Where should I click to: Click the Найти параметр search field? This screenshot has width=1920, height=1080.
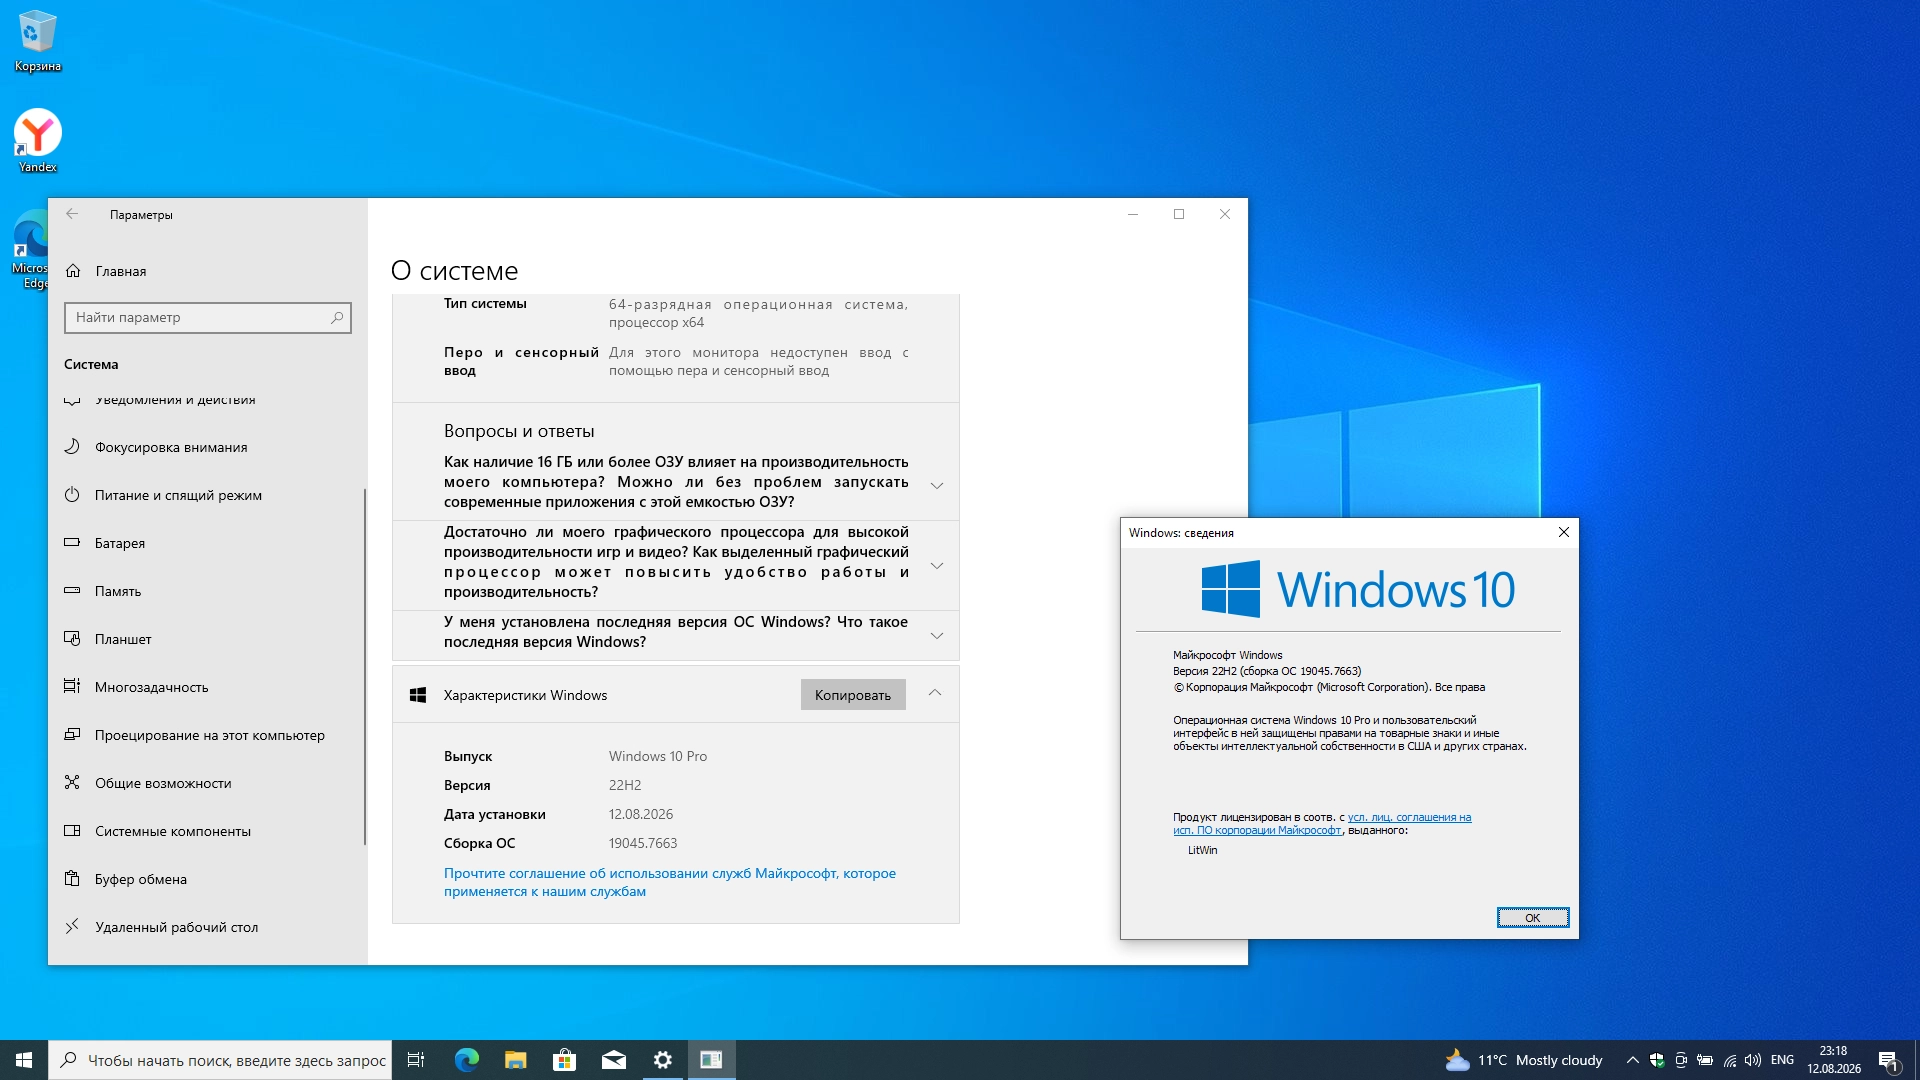(208, 318)
